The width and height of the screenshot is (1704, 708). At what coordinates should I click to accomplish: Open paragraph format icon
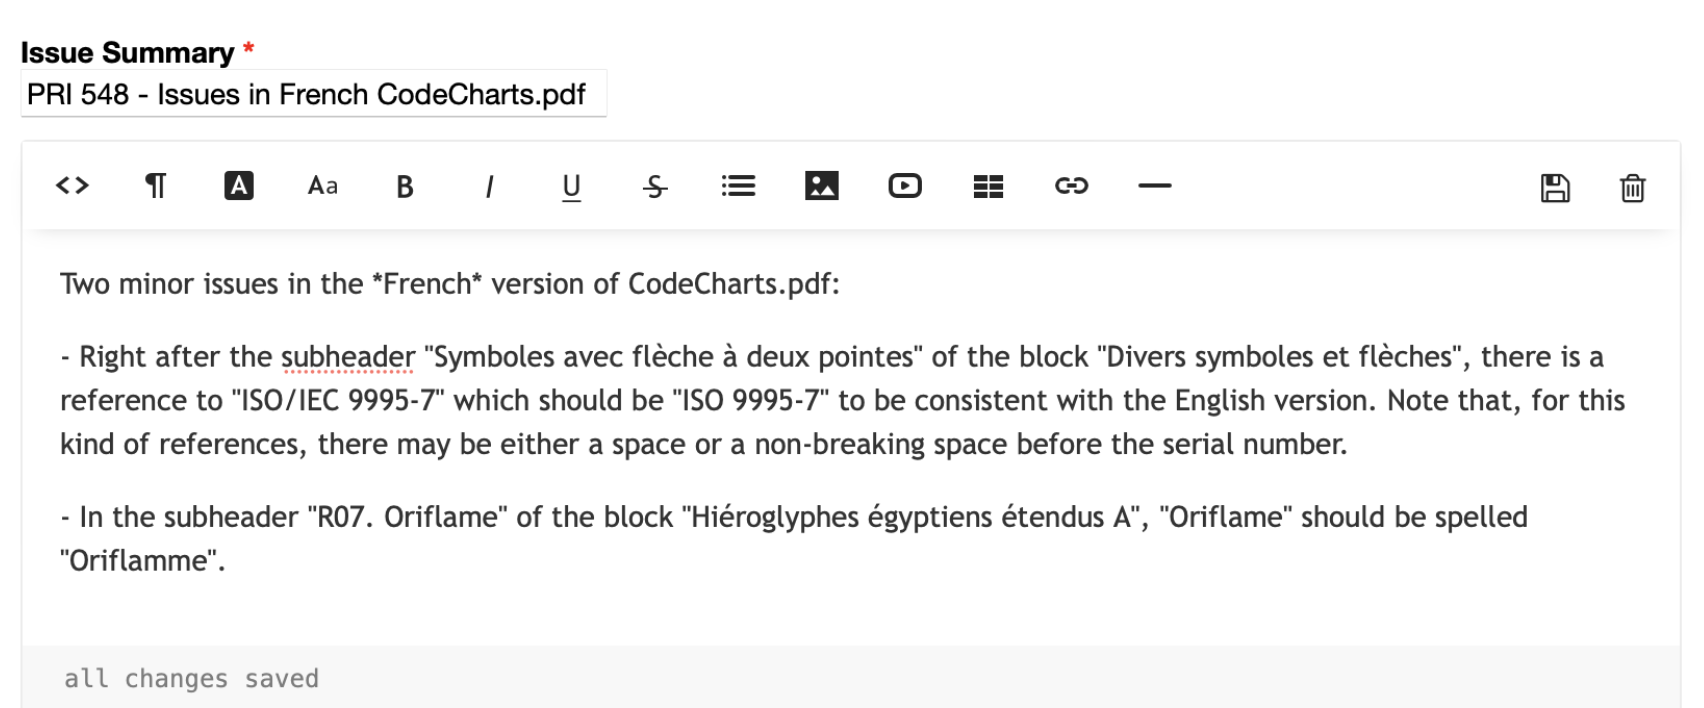click(x=155, y=186)
